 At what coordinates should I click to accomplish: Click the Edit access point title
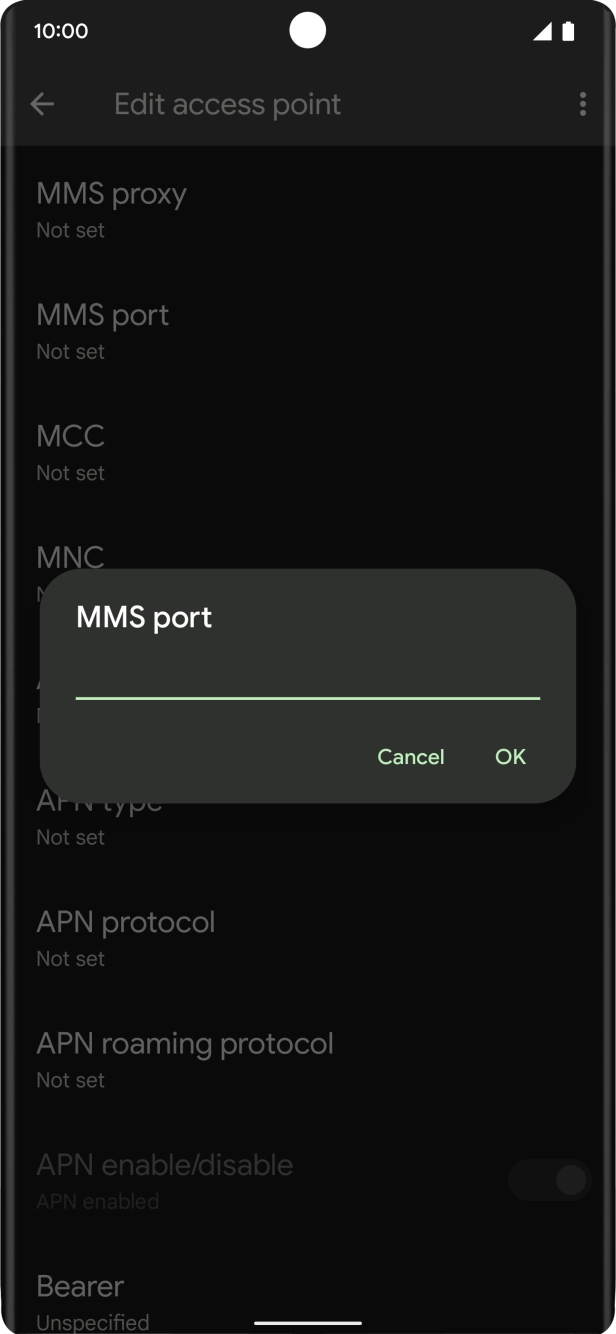click(x=227, y=104)
